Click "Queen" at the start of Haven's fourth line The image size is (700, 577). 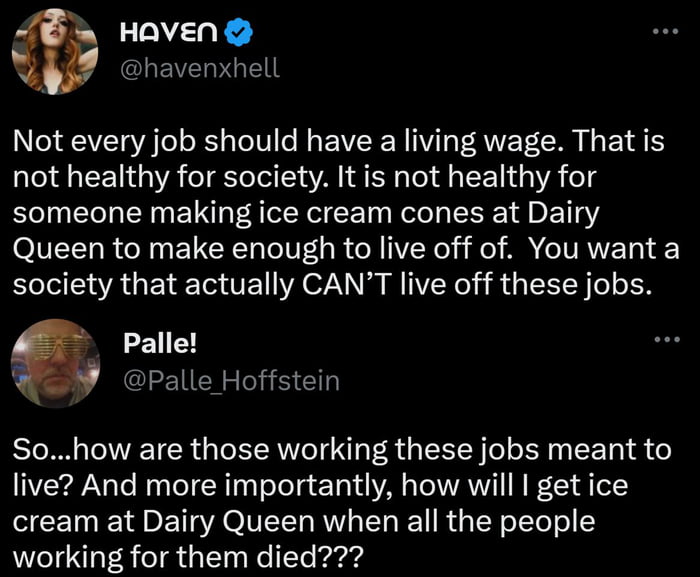click(58, 249)
